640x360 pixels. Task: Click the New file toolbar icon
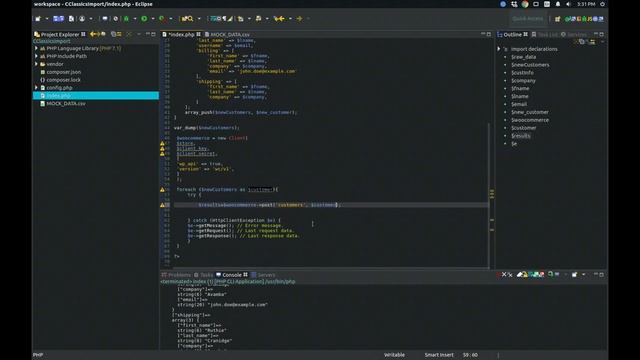[x=38, y=19]
